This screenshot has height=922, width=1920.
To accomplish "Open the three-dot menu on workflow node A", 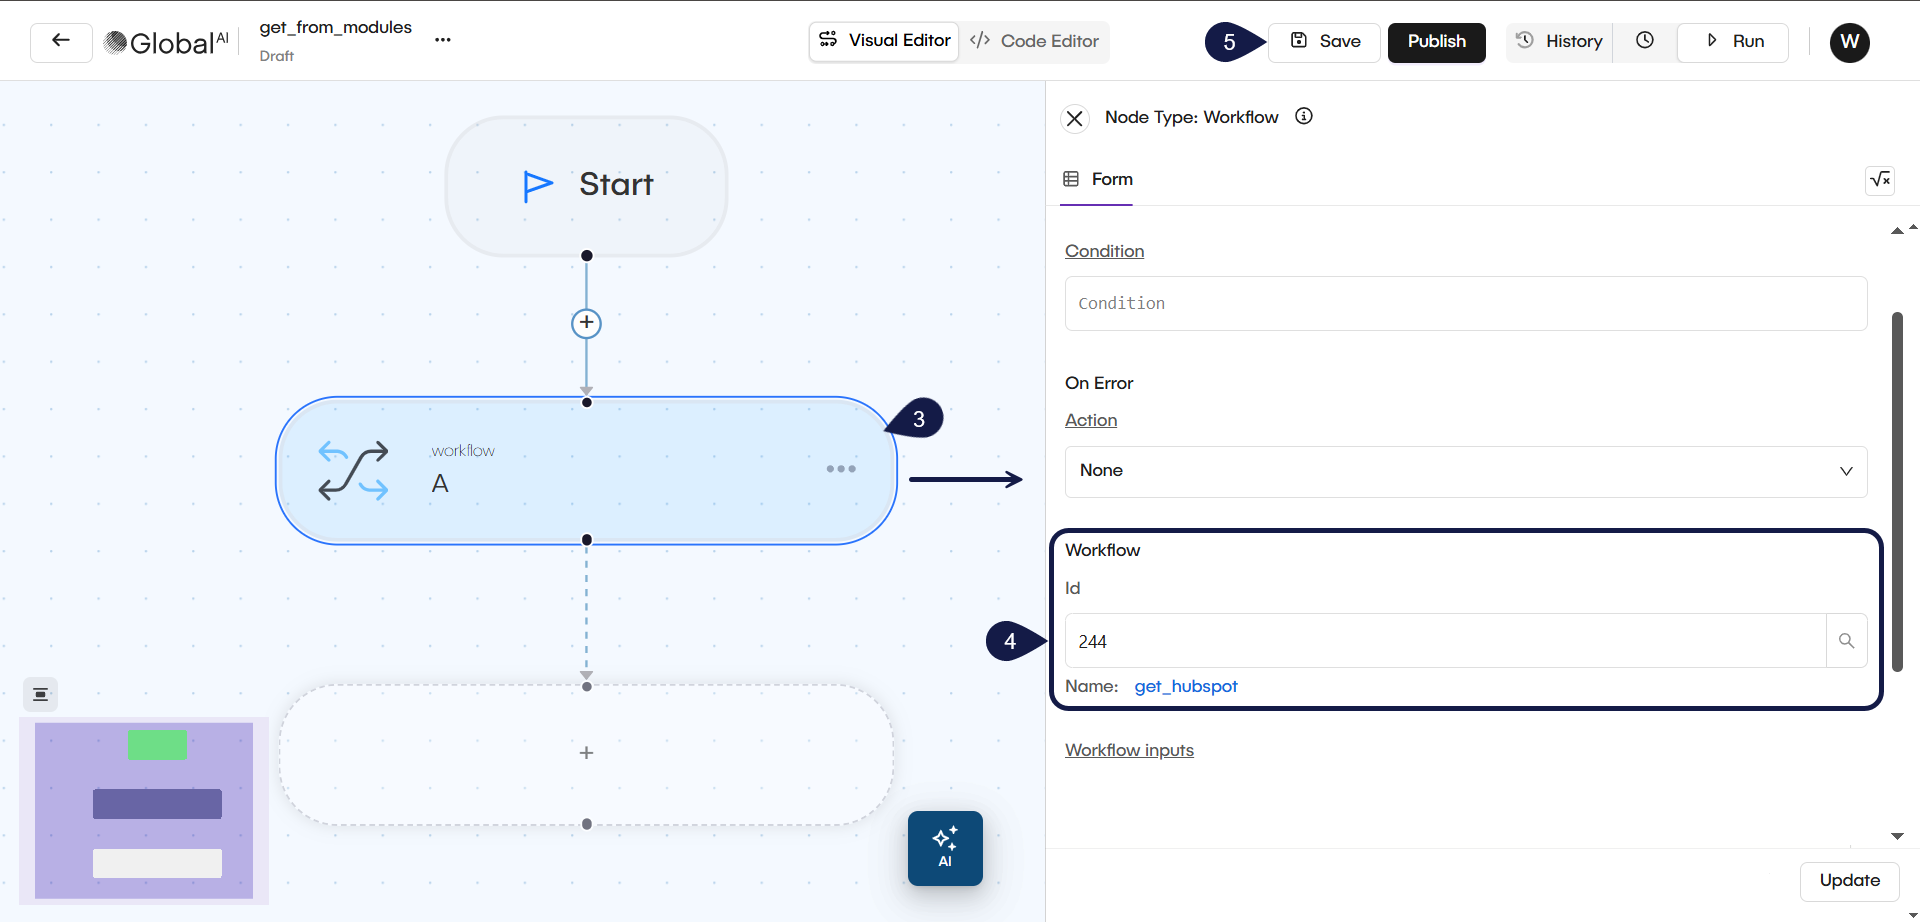I will [841, 468].
